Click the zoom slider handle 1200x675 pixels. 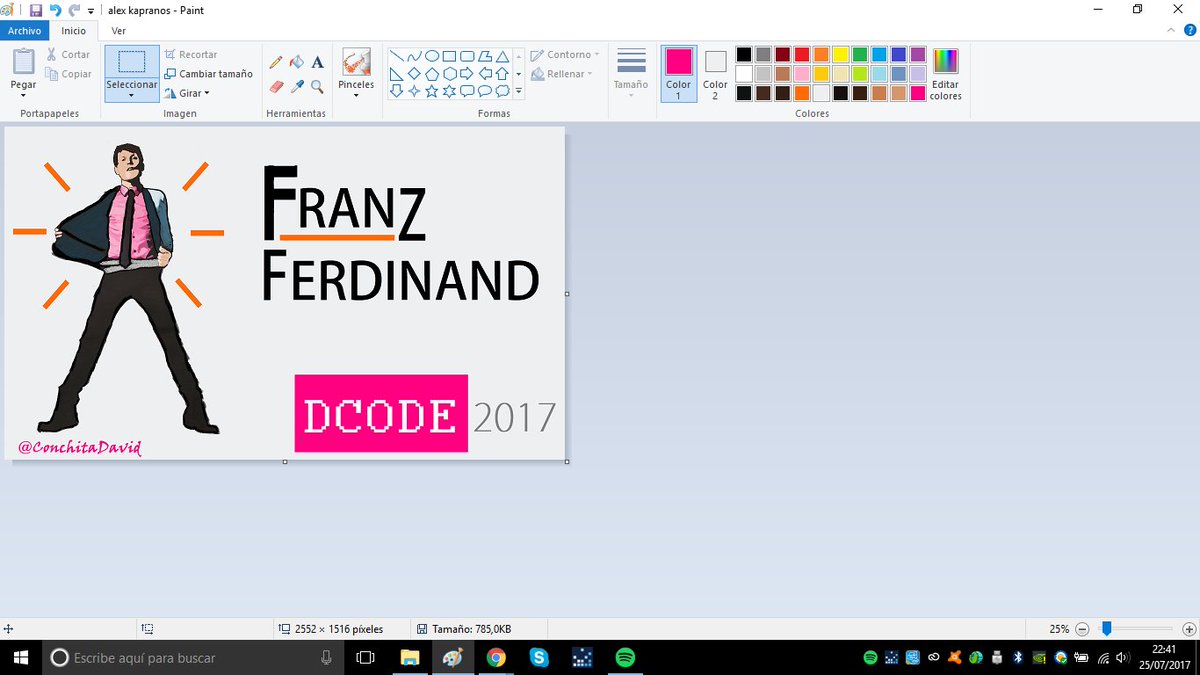pos(1106,629)
